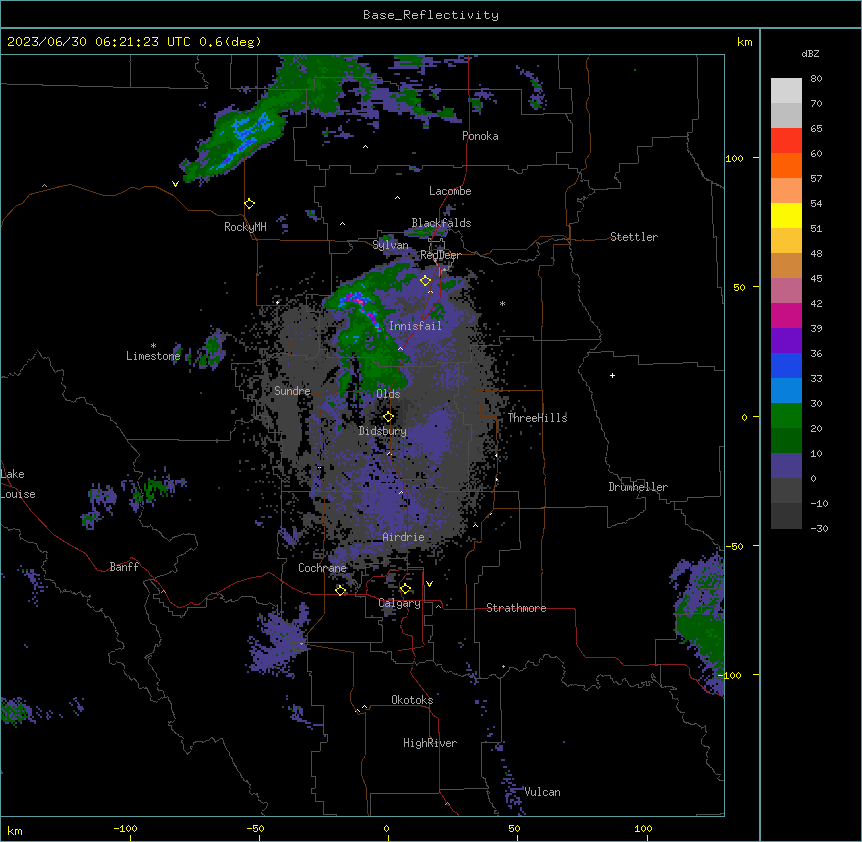Click the yellow diamond marker below RedDeer
Screen dimensions: 862x842
[425, 280]
